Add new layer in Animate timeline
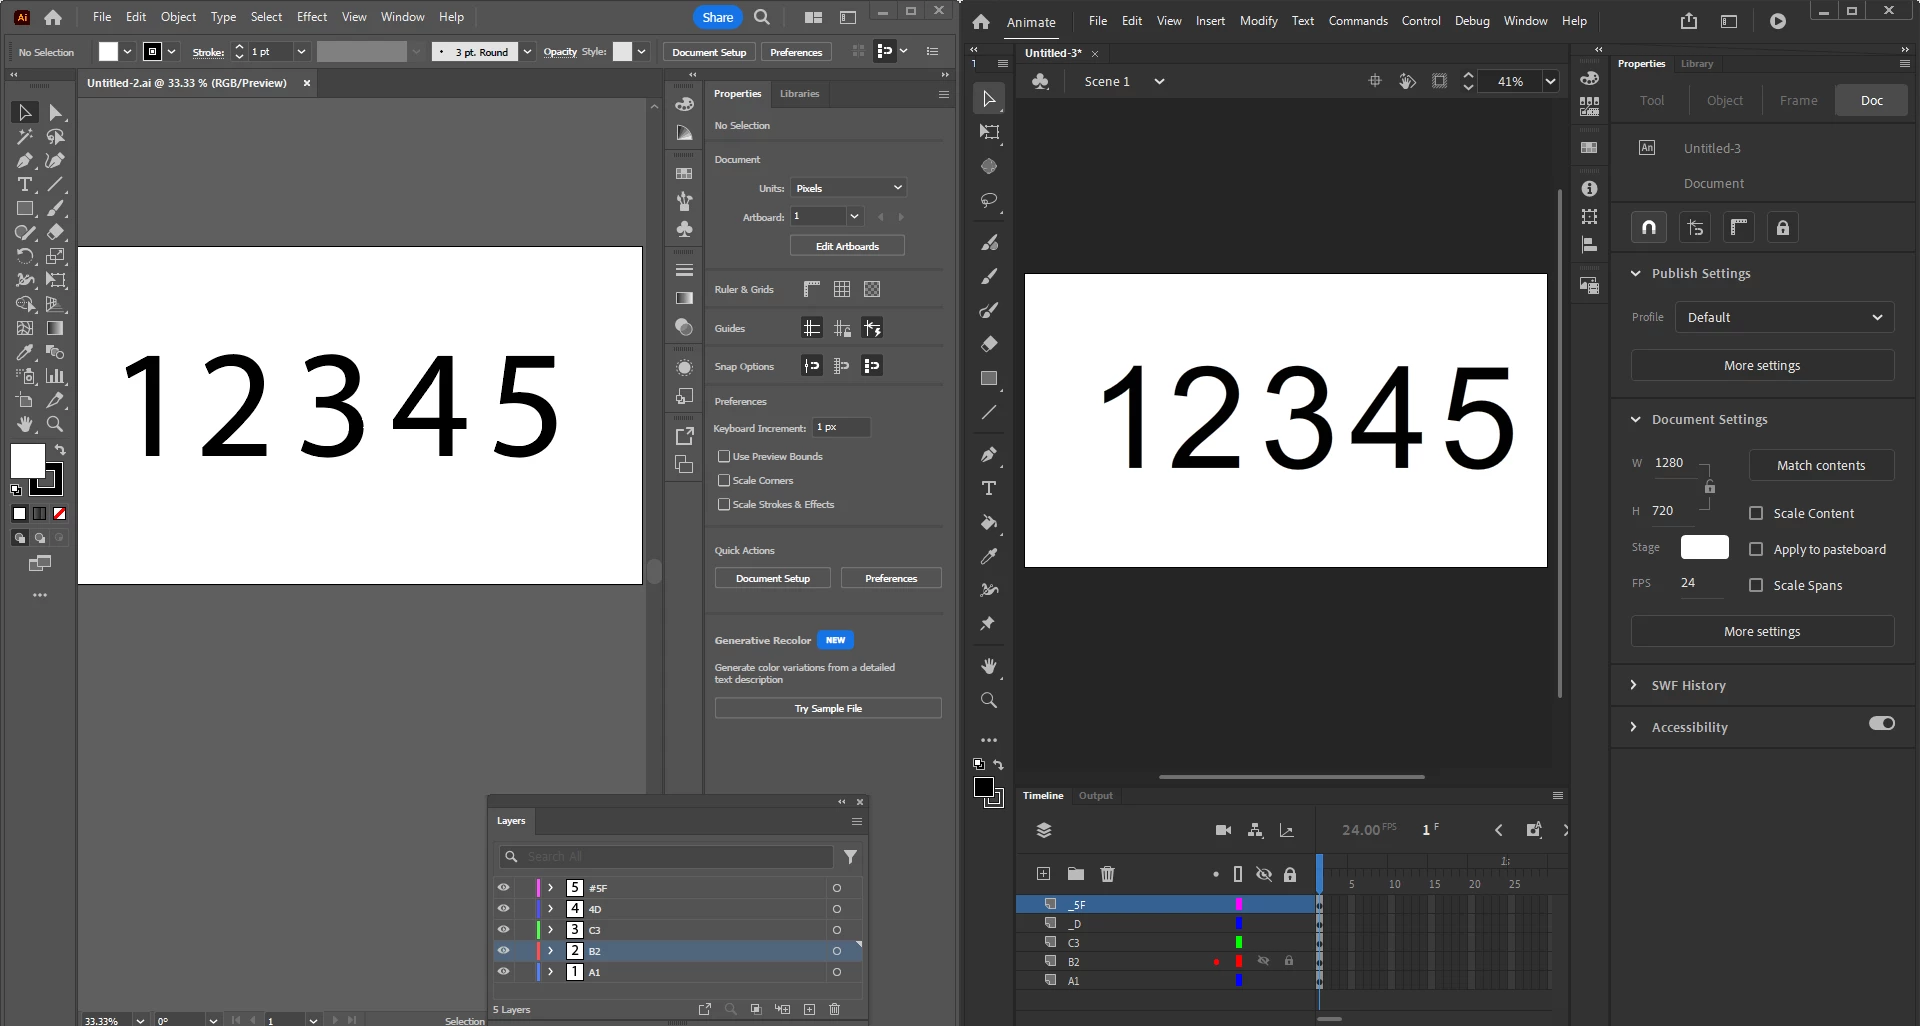The height and width of the screenshot is (1026, 1920). [x=1044, y=874]
